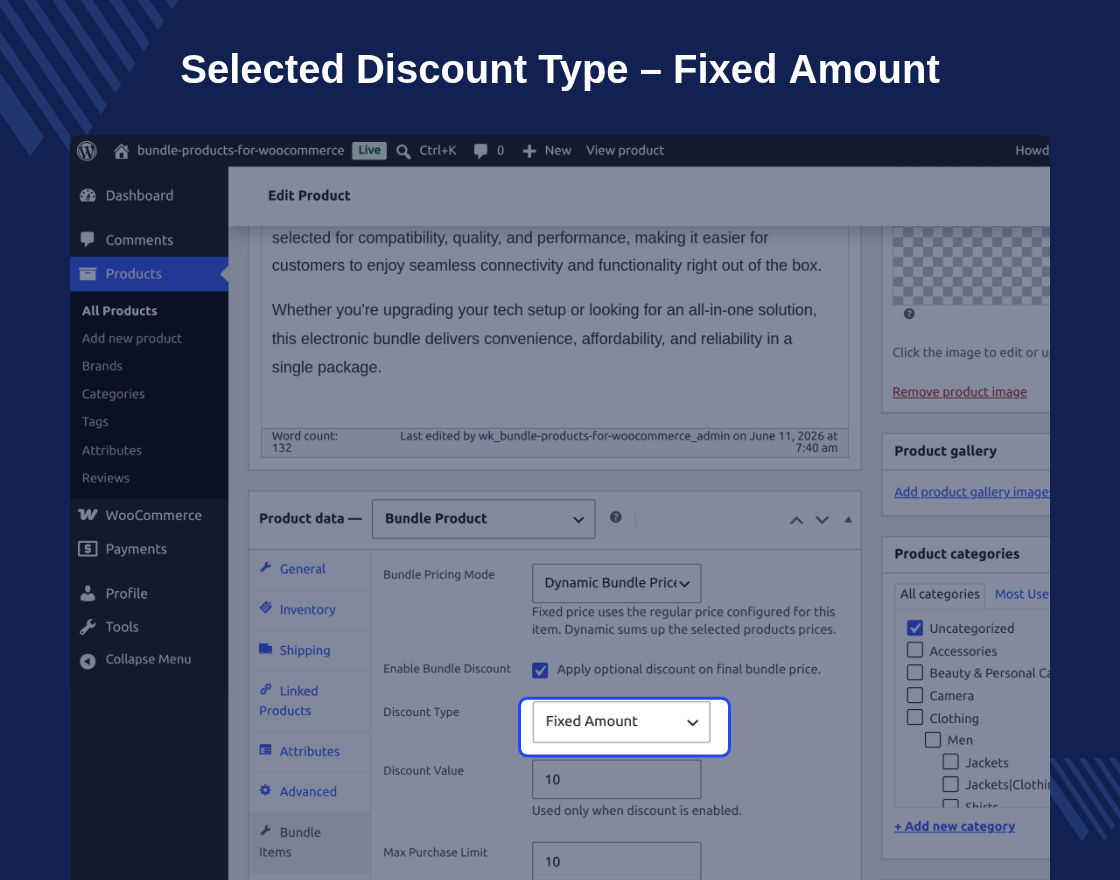Click the Profile person icon
This screenshot has width=1120, height=880.
88,593
